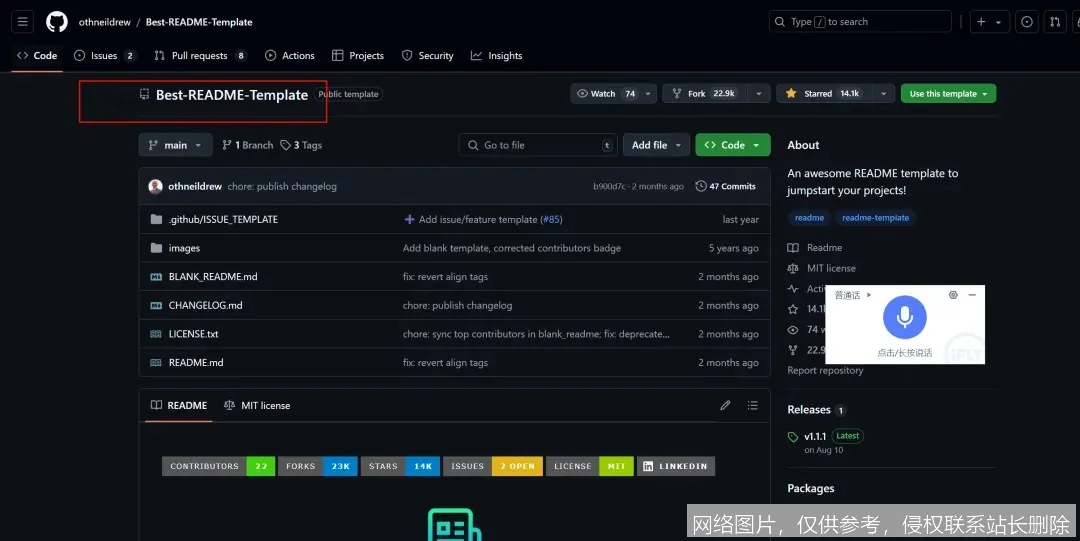Open the Actions tab
1080x541 pixels.
coord(290,56)
